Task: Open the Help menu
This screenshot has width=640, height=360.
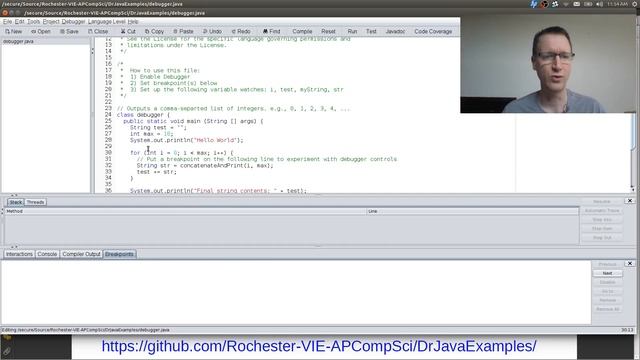Action: click(x=133, y=22)
